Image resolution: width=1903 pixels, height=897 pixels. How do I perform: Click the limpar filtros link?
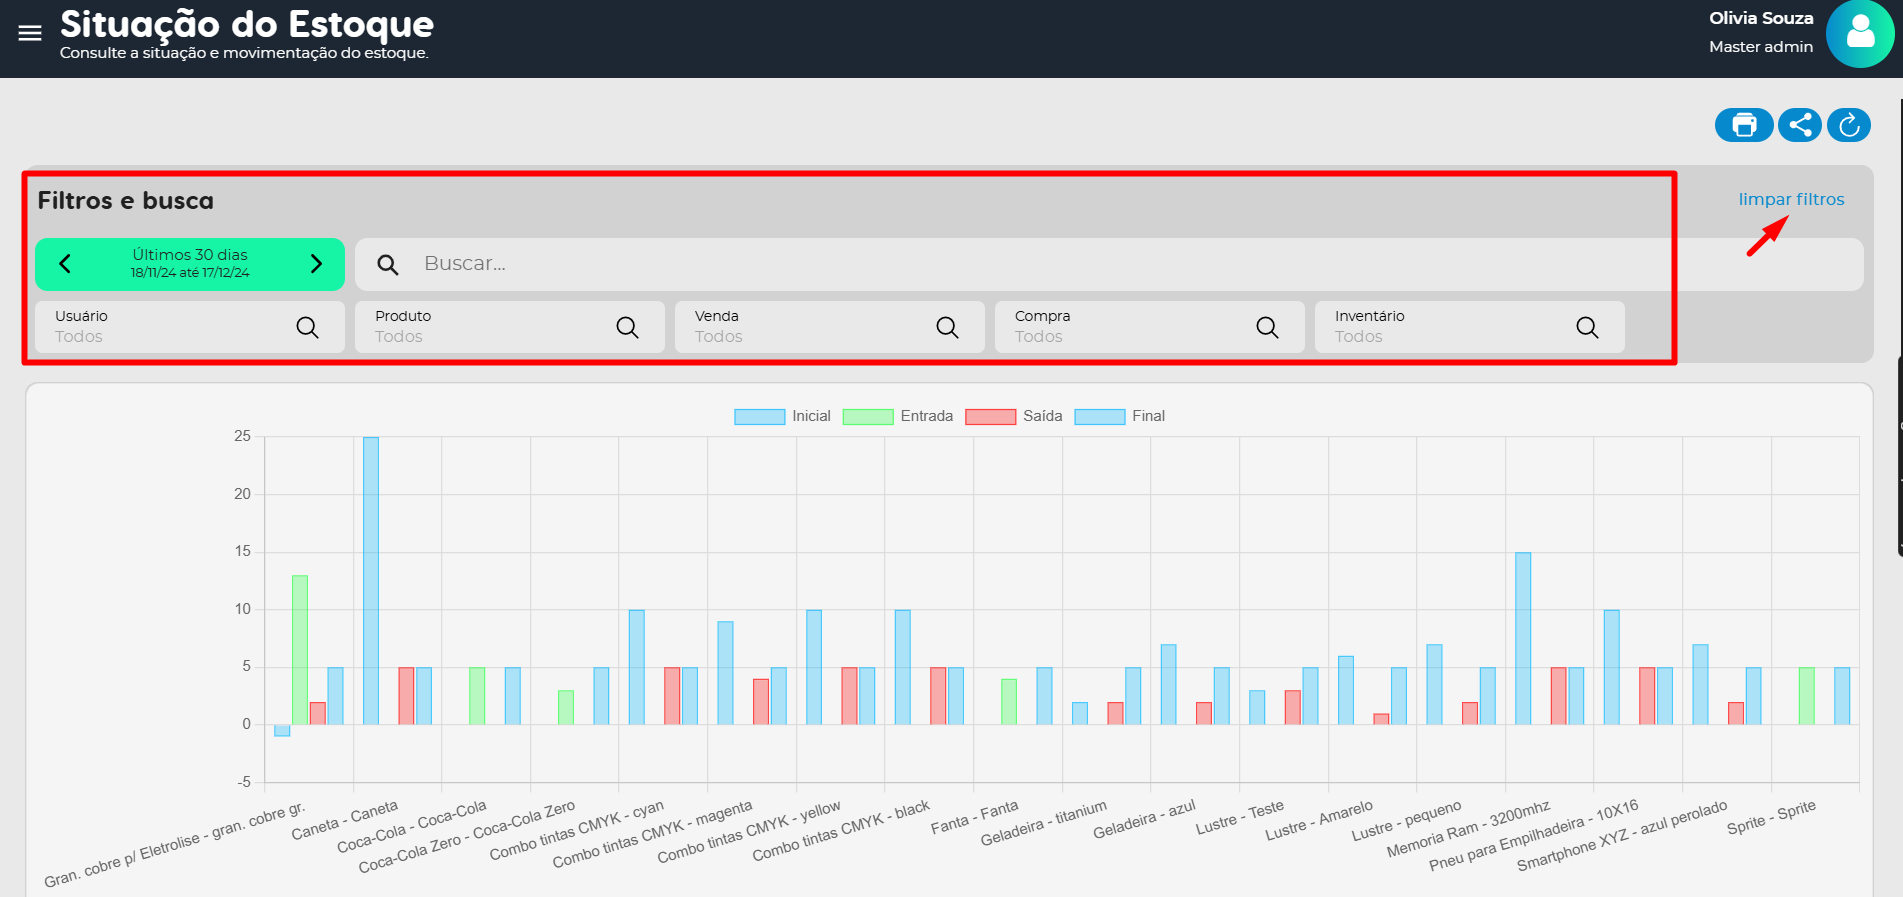pyautogui.click(x=1790, y=199)
